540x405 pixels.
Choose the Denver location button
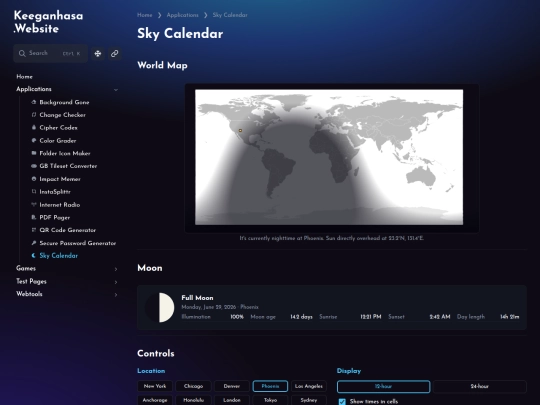pos(232,386)
